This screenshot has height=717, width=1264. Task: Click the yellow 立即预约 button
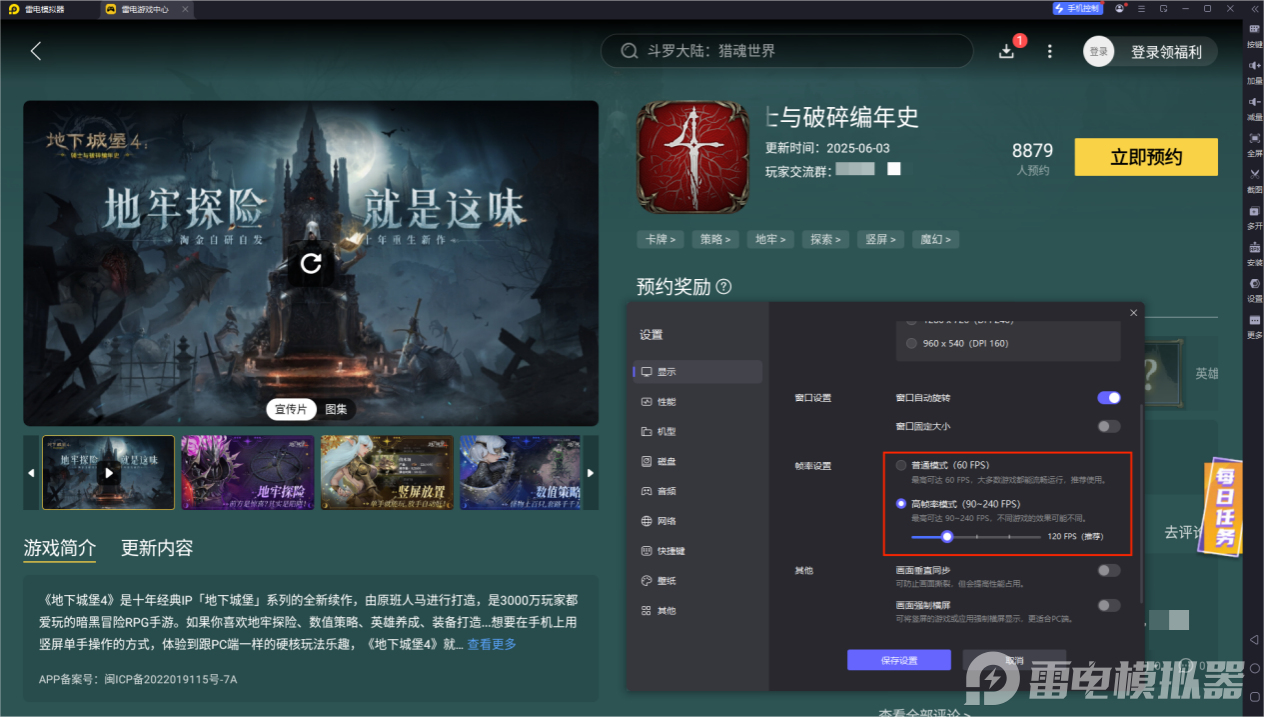point(1146,157)
